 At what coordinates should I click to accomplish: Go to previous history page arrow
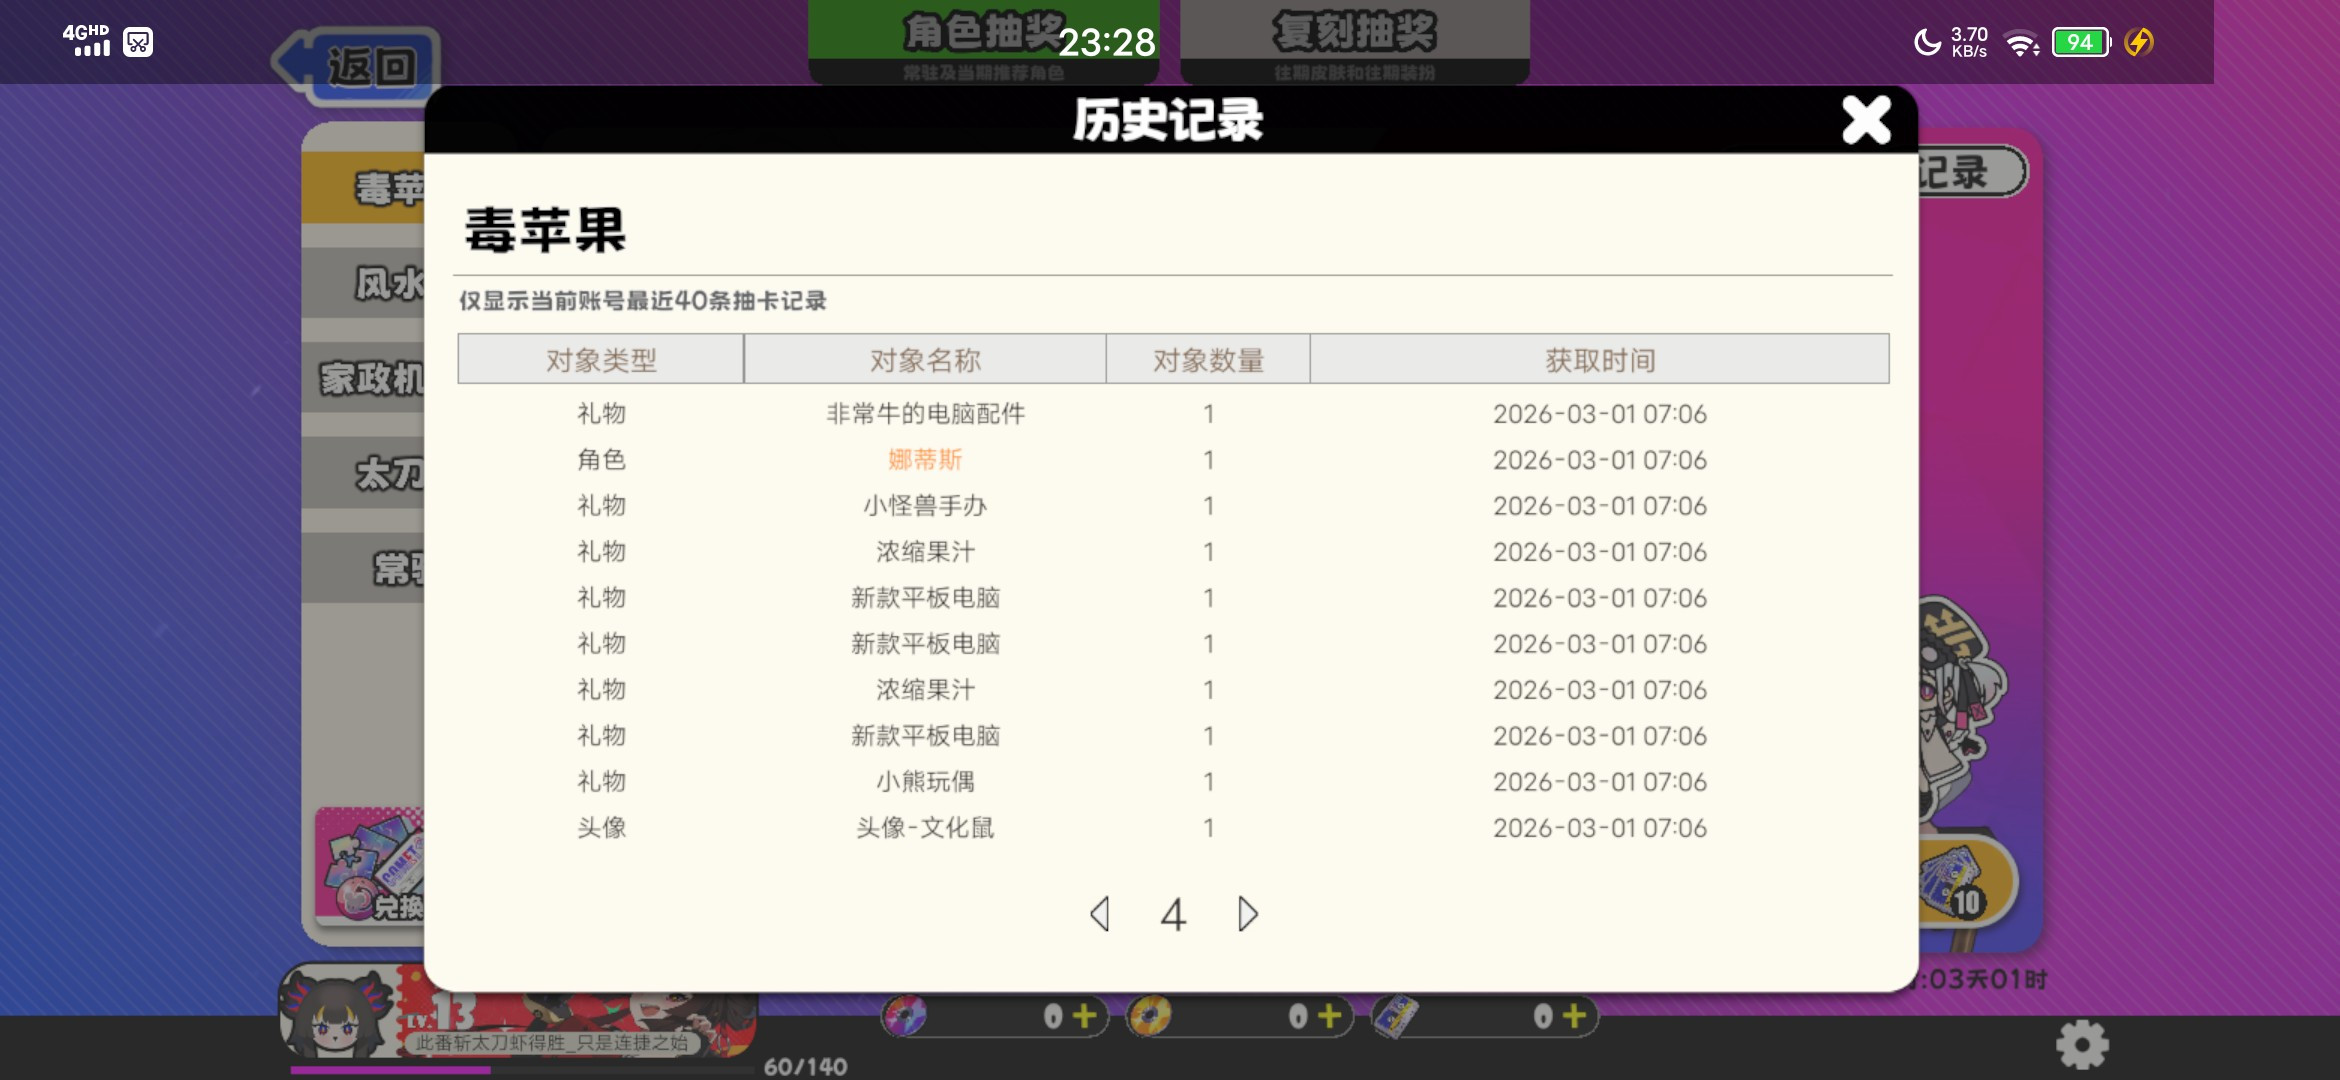(x=1100, y=913)
